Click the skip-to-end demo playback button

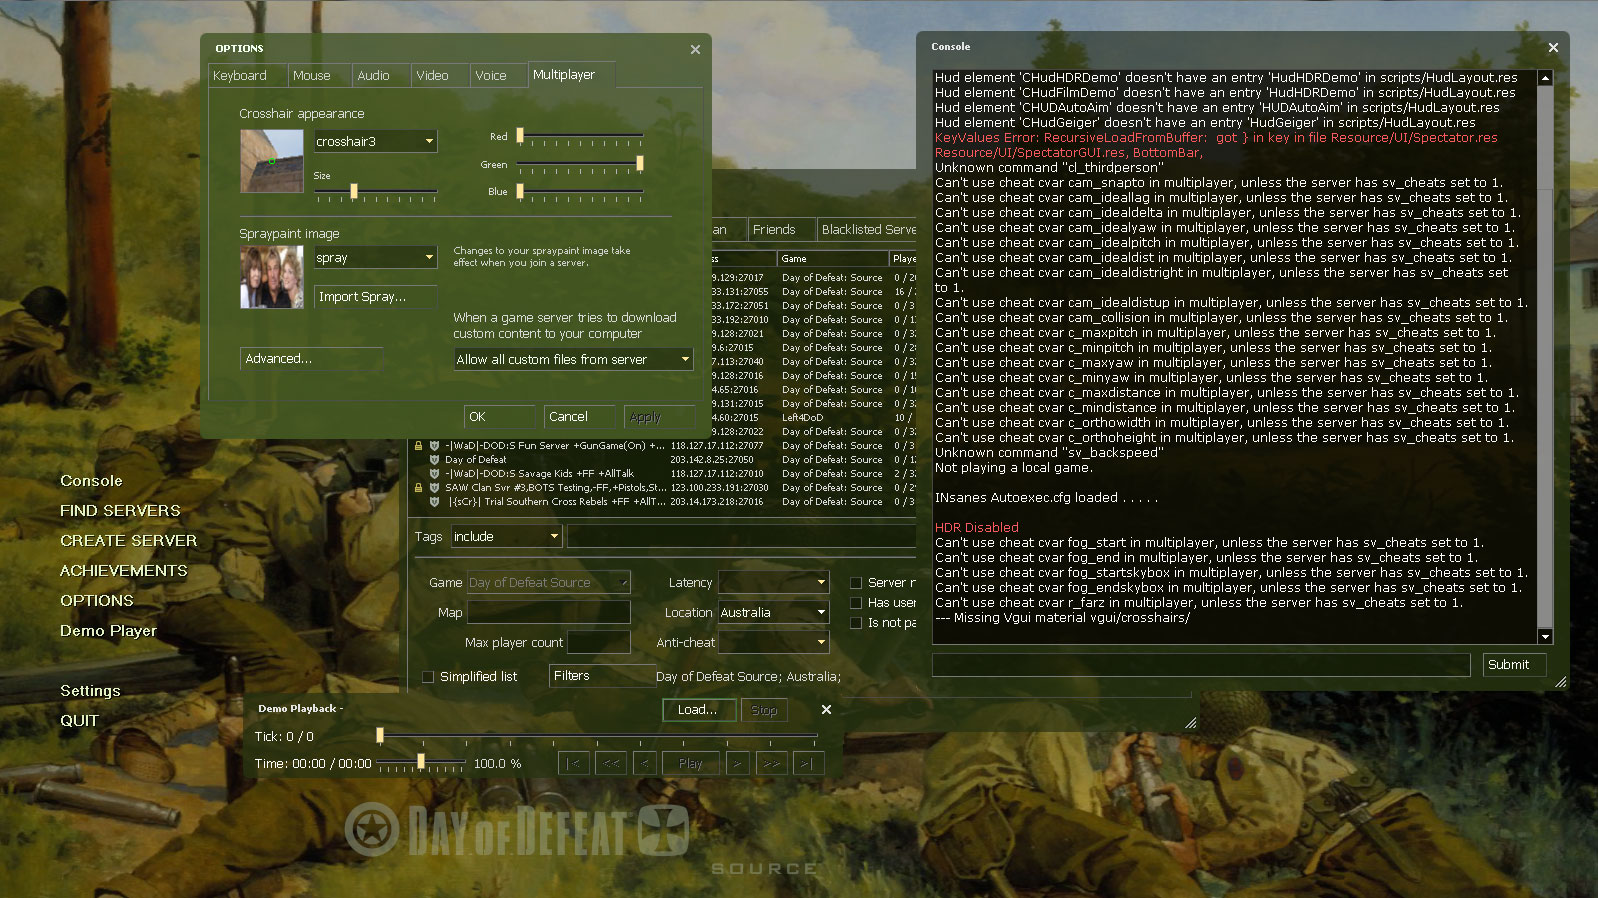tap(808, 763)
